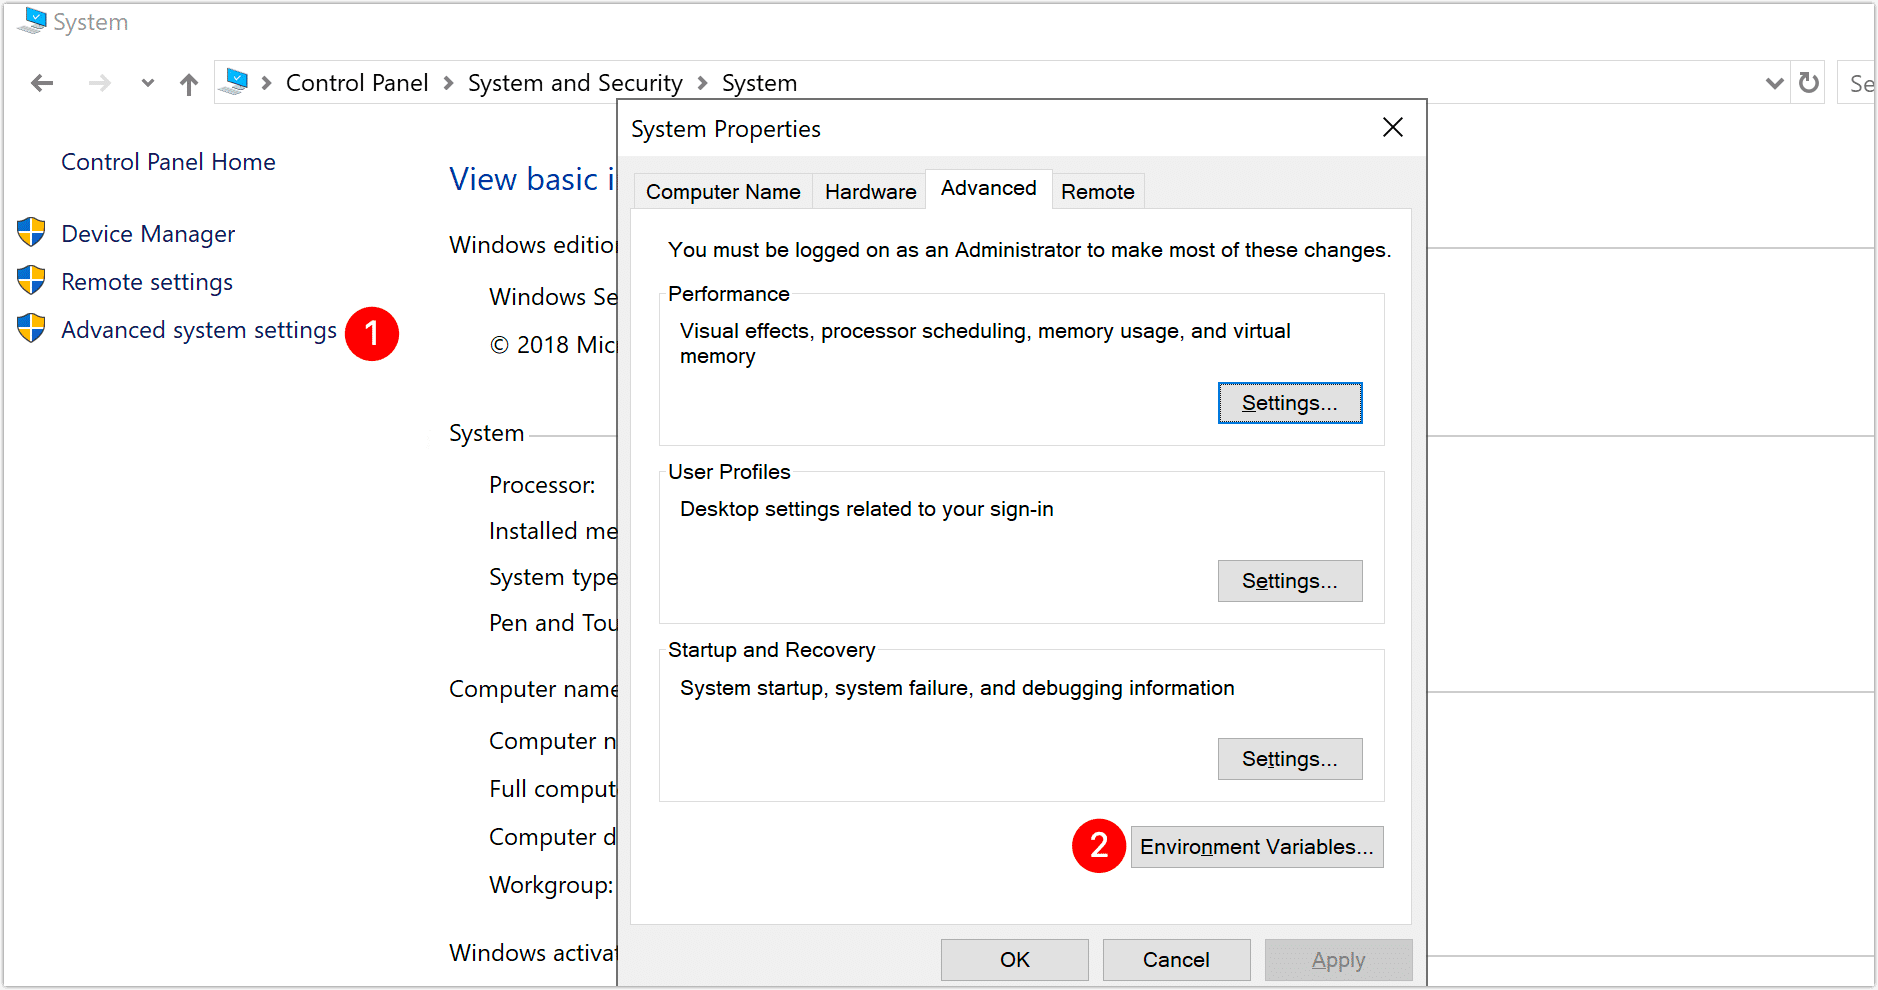Open User Profiles Settings button
This screenshot has width=1878, height=990.
1289,581
